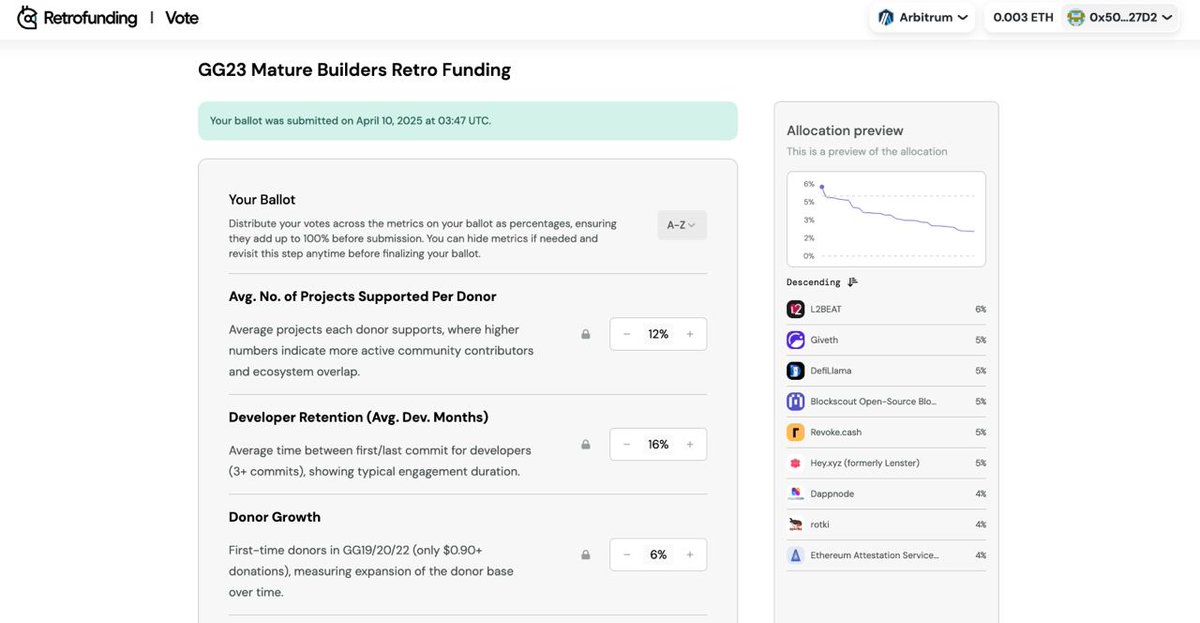
Task: Click Developer Retention (Avg. Dev. Months) heading
Action: tap(359, 417)
